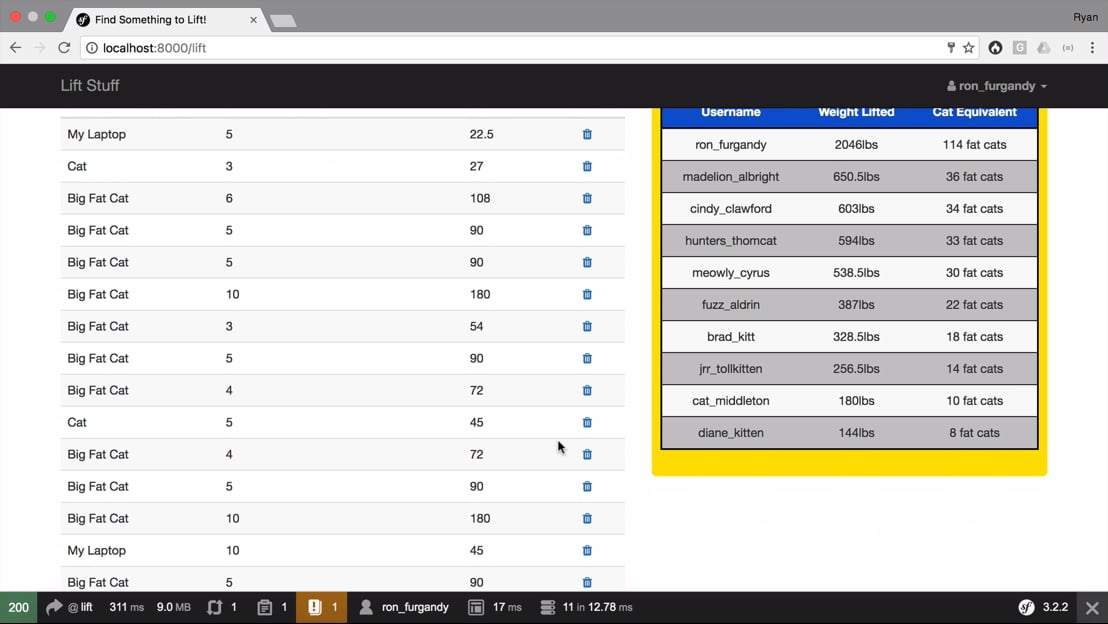Click cat_middleton leaderboard username
This screenshot has height=624, width=1108.
(731, 401)
